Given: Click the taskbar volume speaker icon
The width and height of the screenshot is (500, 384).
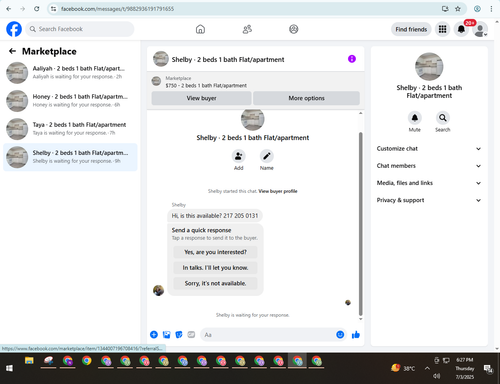Looking at the screenshot, I should click(436, 376).
